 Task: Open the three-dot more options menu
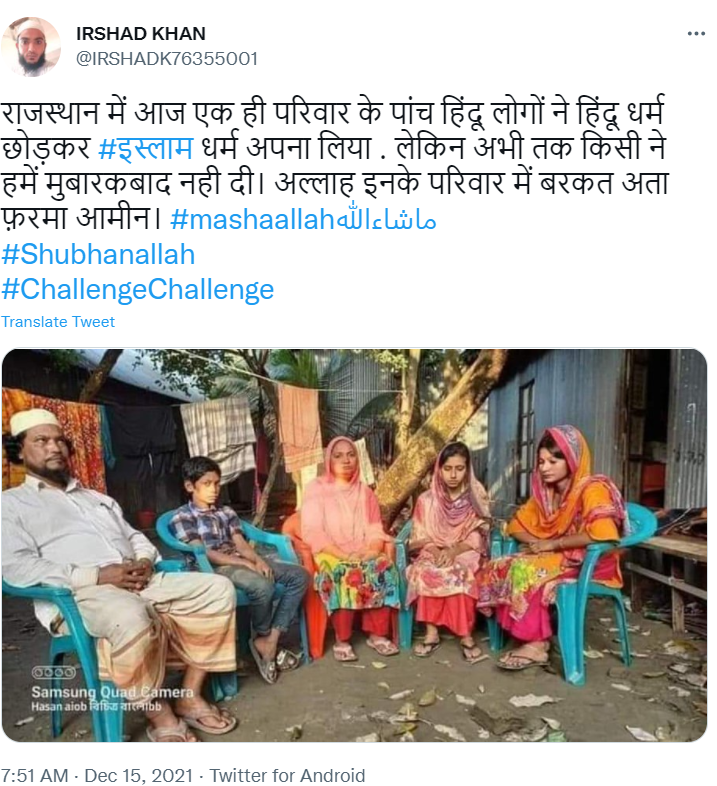point(696,34)
